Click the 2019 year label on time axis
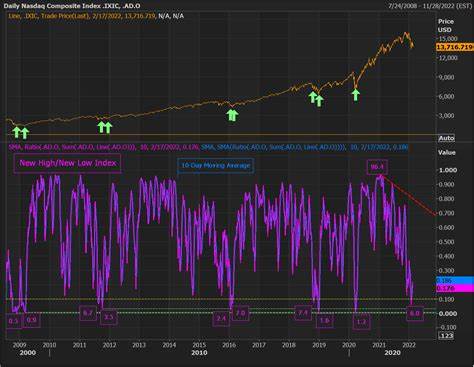The image size is (474, 367). pyautogui.click(x=319, y=345)
